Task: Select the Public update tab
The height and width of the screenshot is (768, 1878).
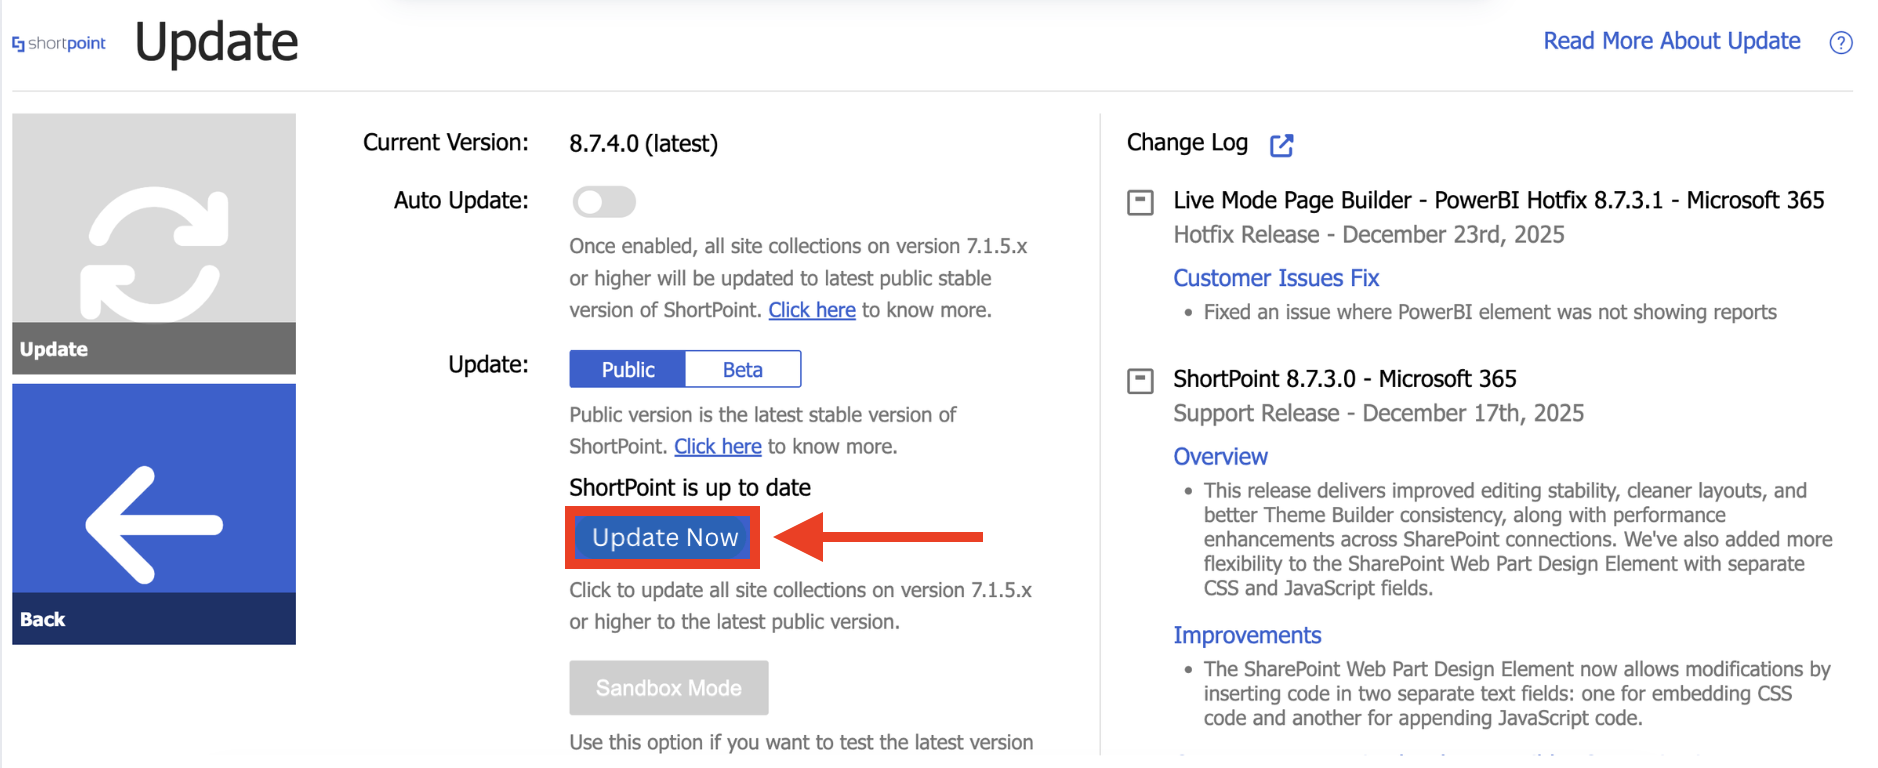Action: (x=628, y=369)
